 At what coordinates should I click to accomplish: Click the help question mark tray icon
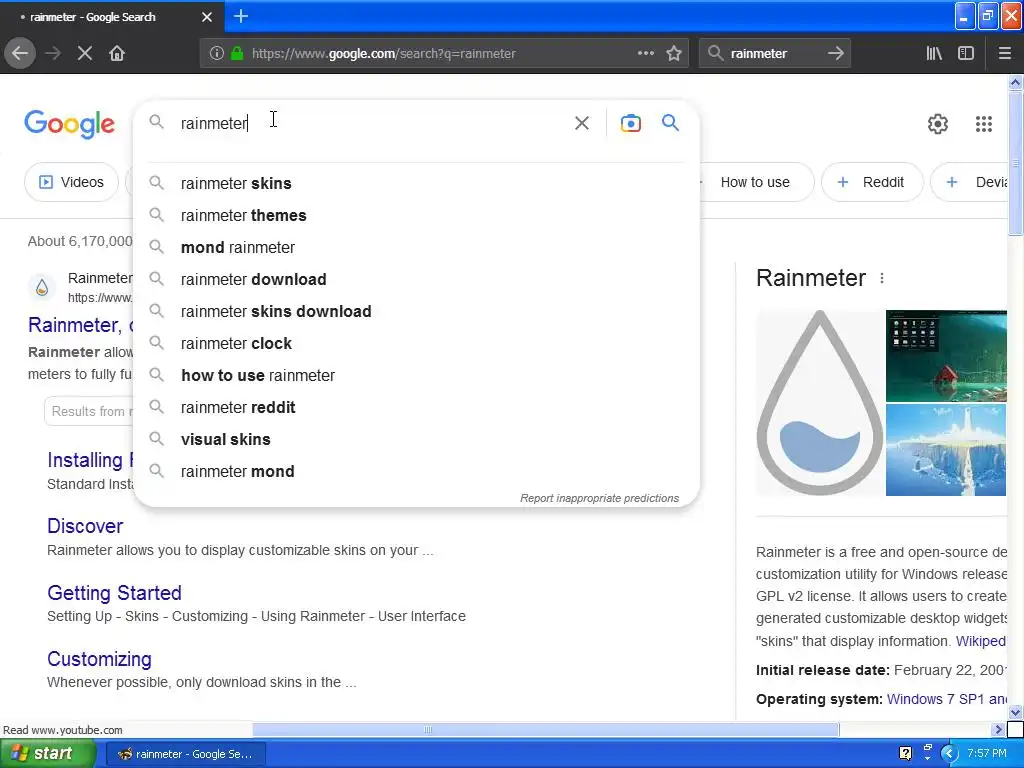click(x=905, y=754)
